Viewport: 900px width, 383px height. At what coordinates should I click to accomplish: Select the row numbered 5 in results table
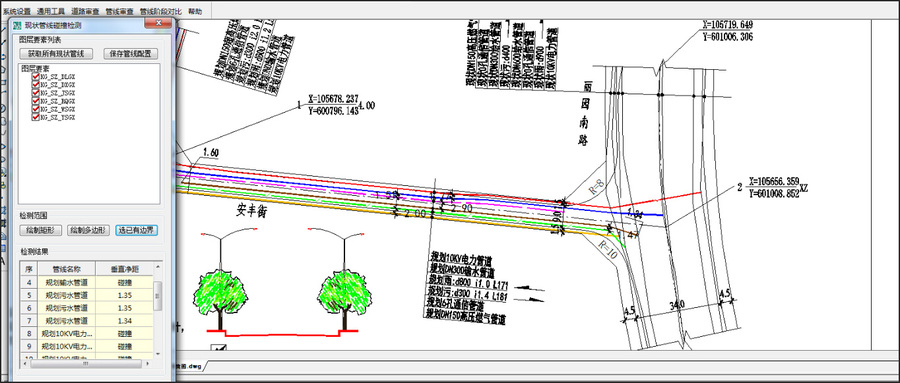click(87, 295)
